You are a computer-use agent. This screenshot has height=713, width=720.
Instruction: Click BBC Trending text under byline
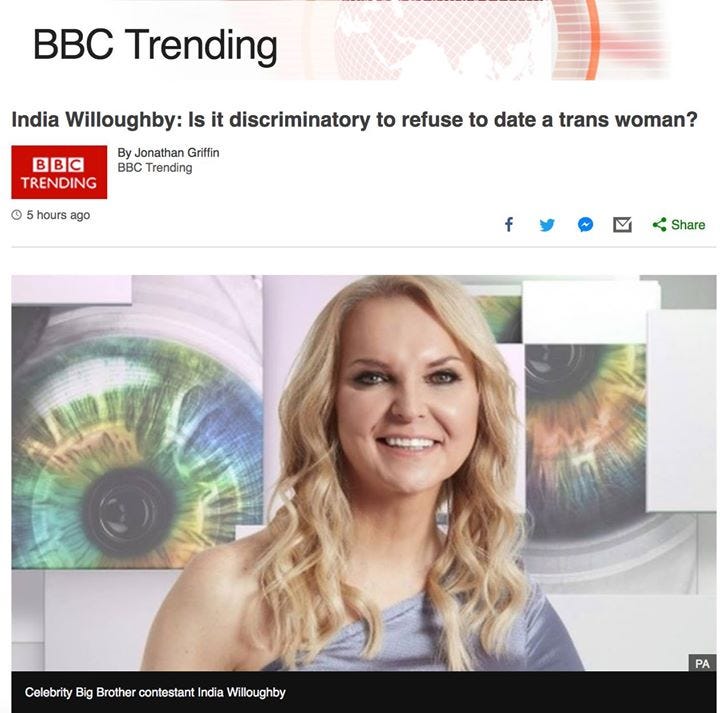coord(155,168)
